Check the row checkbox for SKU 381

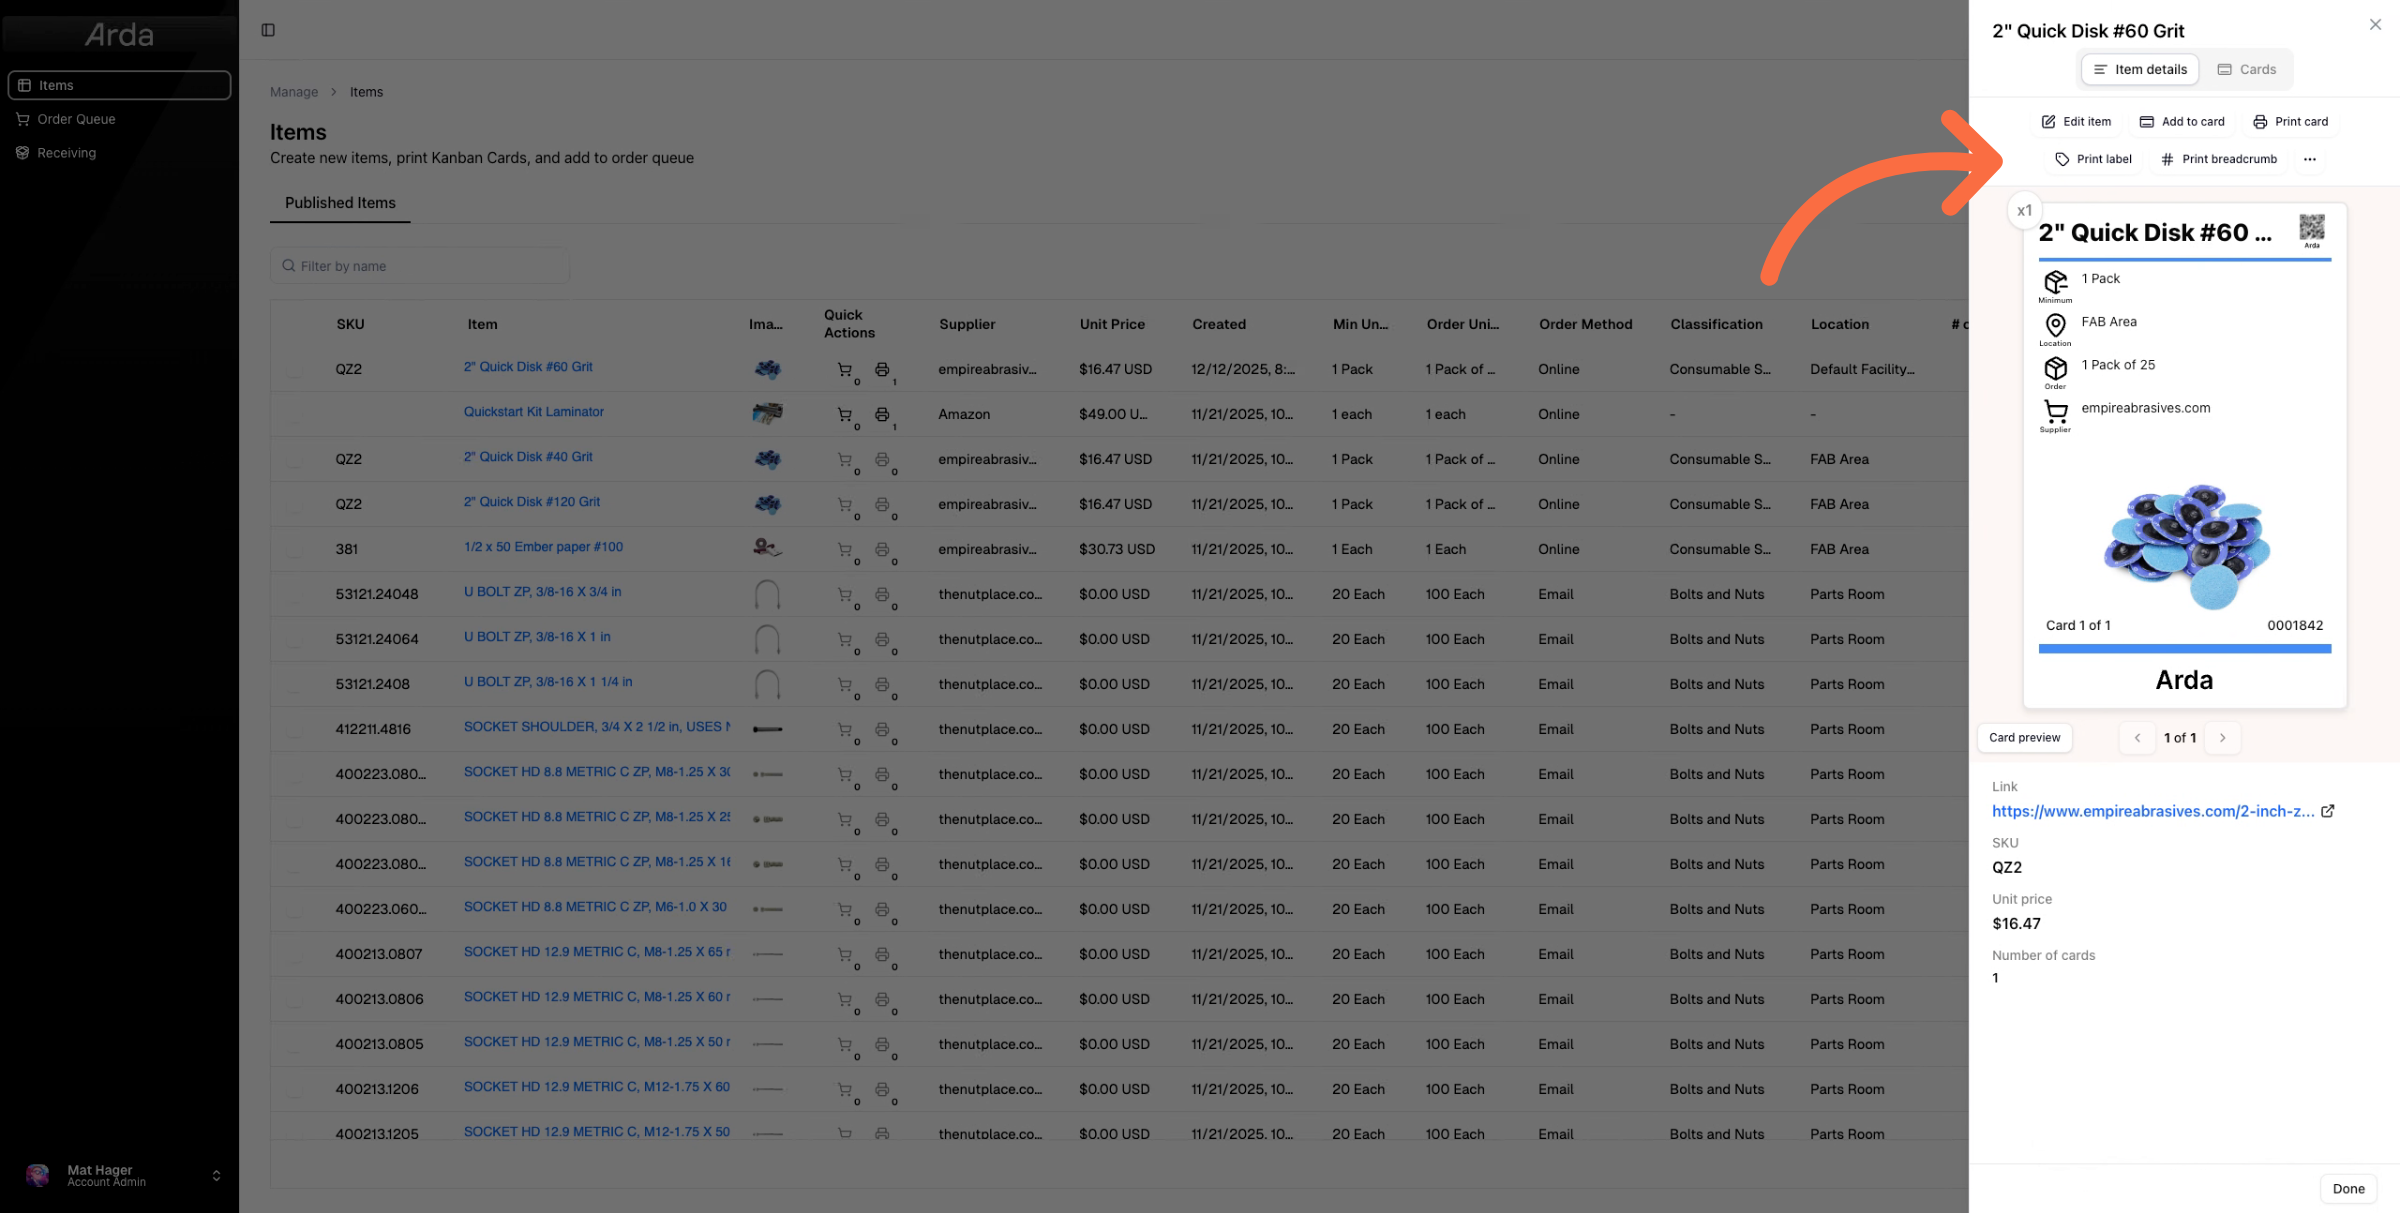click(295, 549)
